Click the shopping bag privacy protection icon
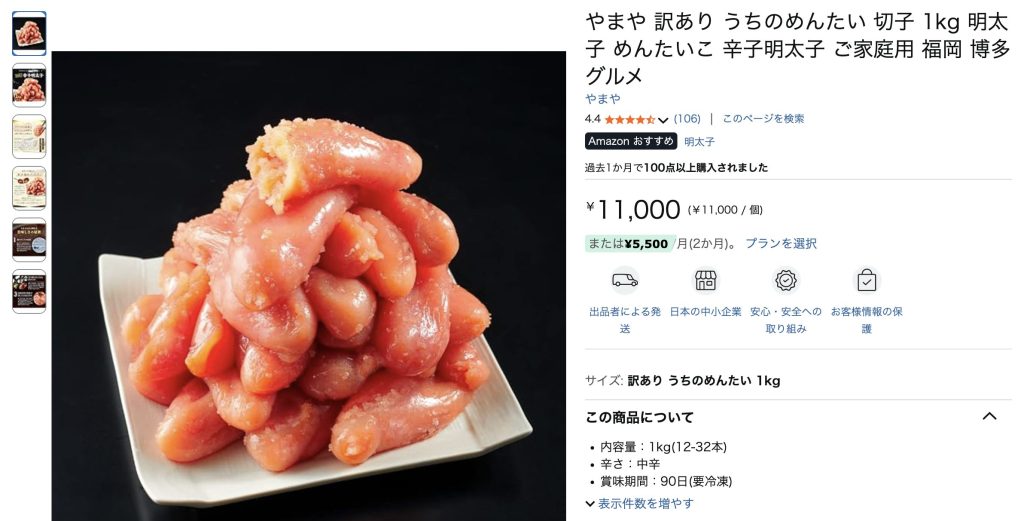 point(867,281)
